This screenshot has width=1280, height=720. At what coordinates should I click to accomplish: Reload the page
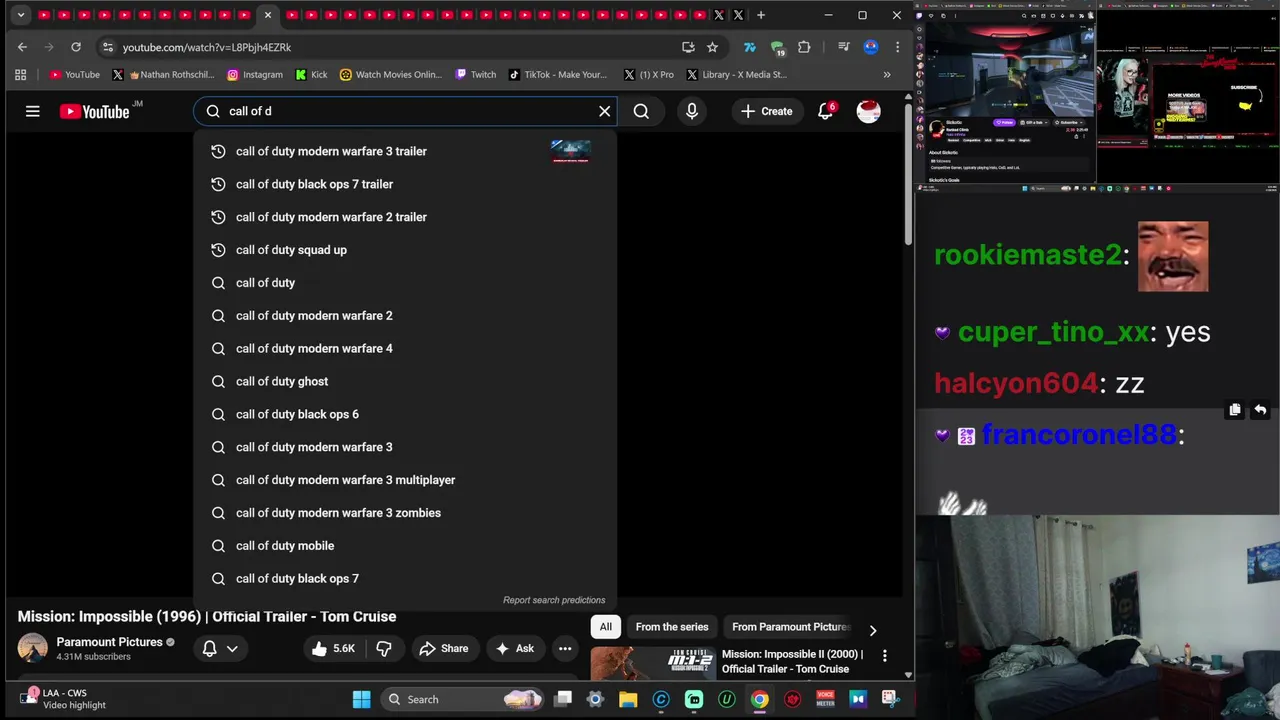(x=75, y=47)
